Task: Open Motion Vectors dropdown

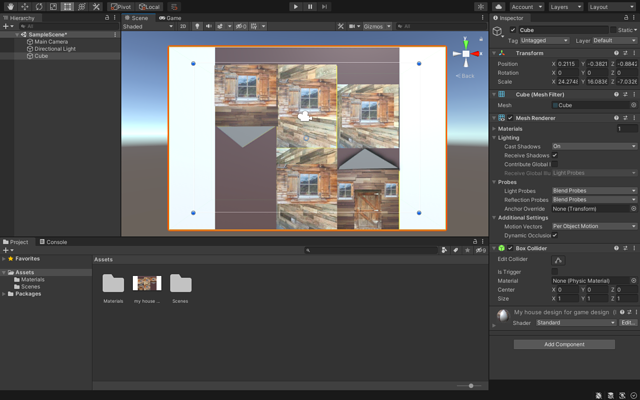Action: coord(594,226)
